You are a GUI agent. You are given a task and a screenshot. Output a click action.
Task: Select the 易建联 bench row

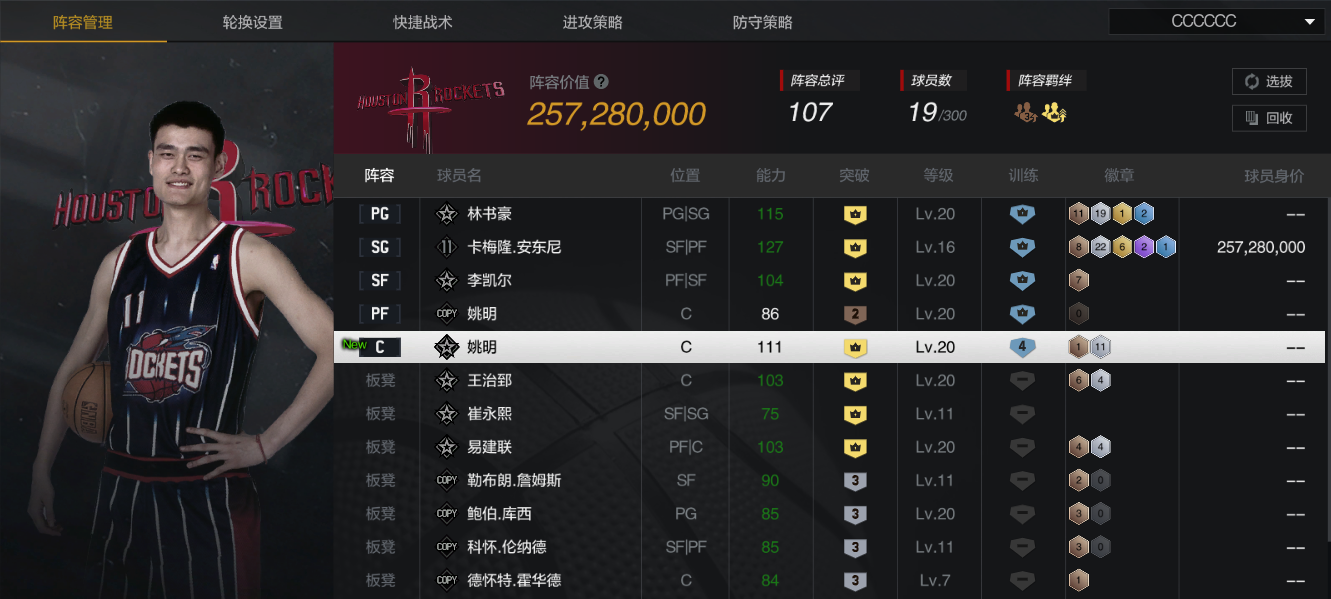click(829, 447)
